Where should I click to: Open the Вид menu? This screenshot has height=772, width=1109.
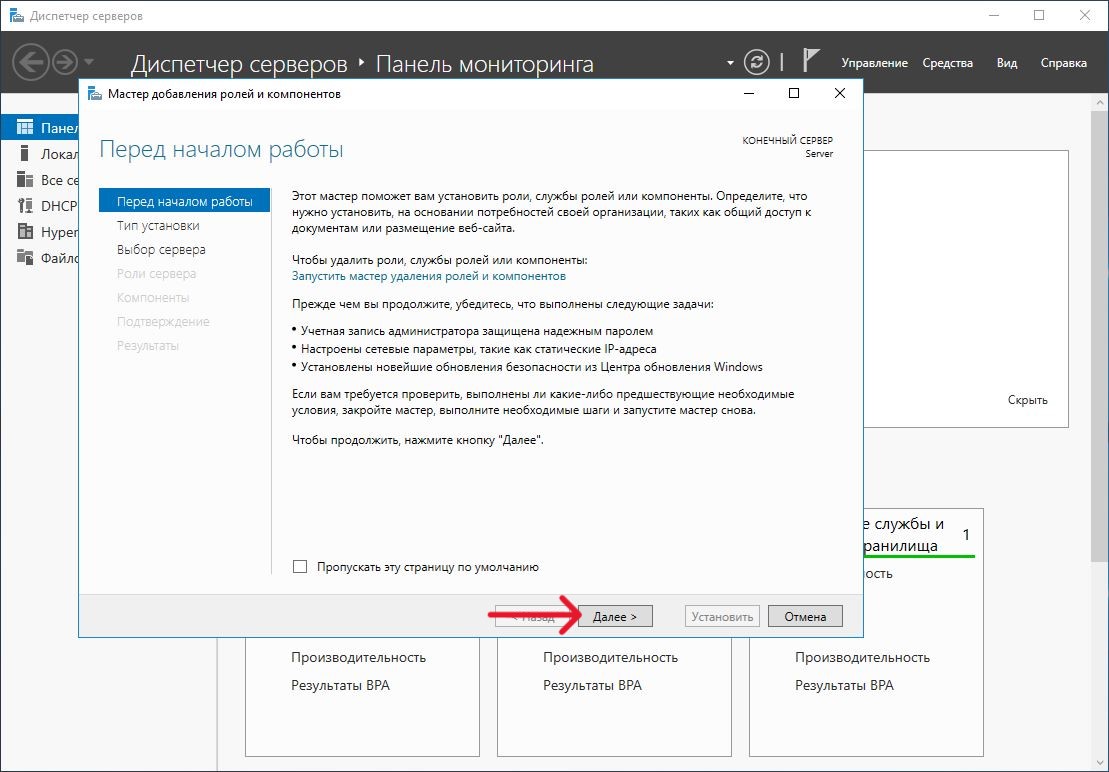[x=1006, y=63]
